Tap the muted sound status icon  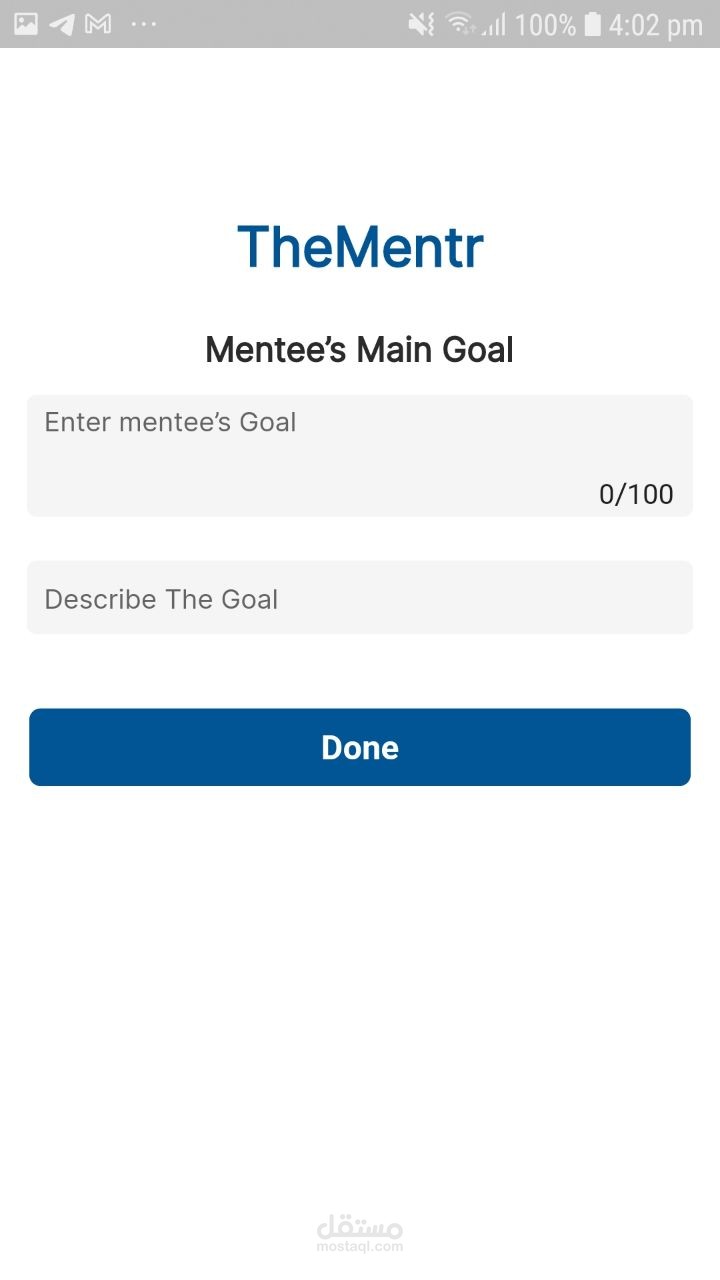click(x=422, y=24)
